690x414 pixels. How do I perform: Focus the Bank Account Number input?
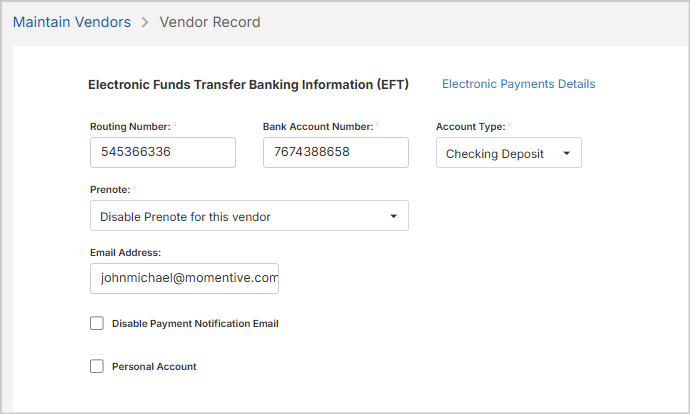point(335,153)
